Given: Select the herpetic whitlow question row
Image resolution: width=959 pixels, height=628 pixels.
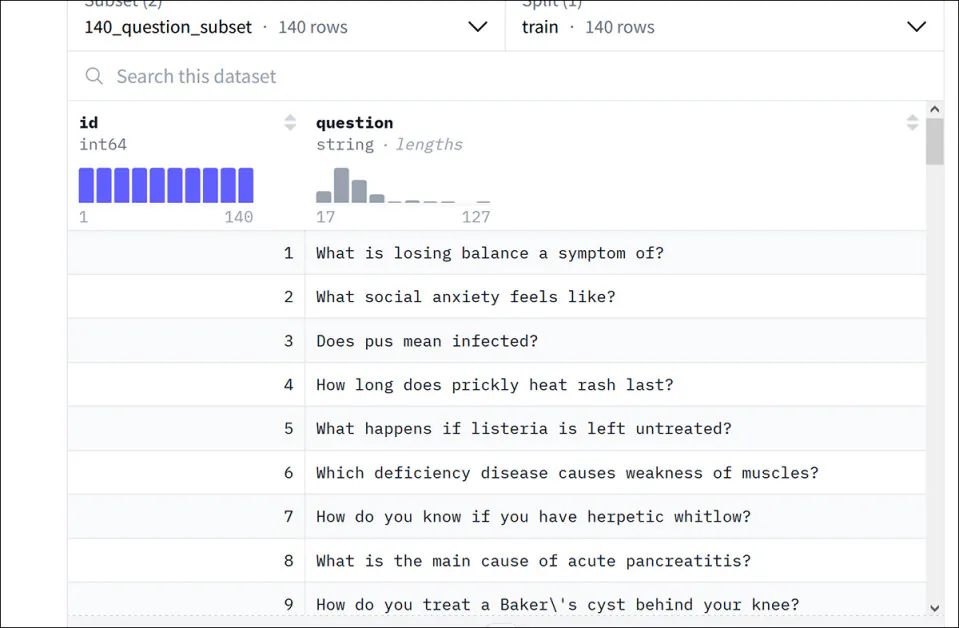Looking at the screenshot, I should [533, 517].
